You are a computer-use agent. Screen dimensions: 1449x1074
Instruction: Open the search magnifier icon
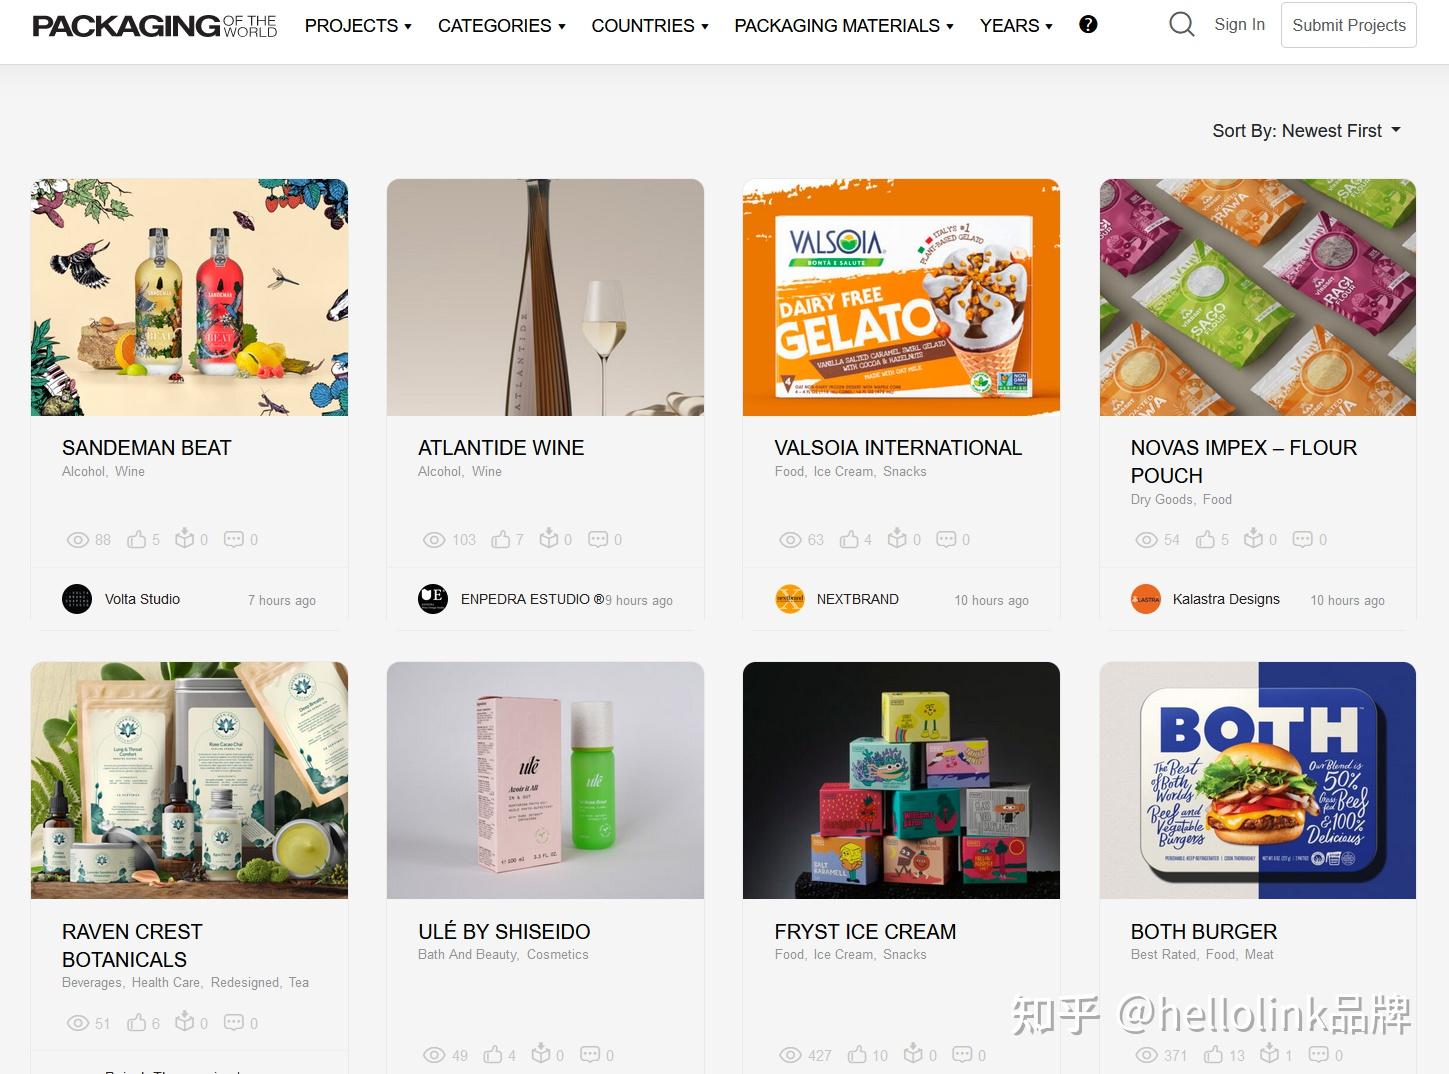pyautogui.click(x=1181, y=25)
